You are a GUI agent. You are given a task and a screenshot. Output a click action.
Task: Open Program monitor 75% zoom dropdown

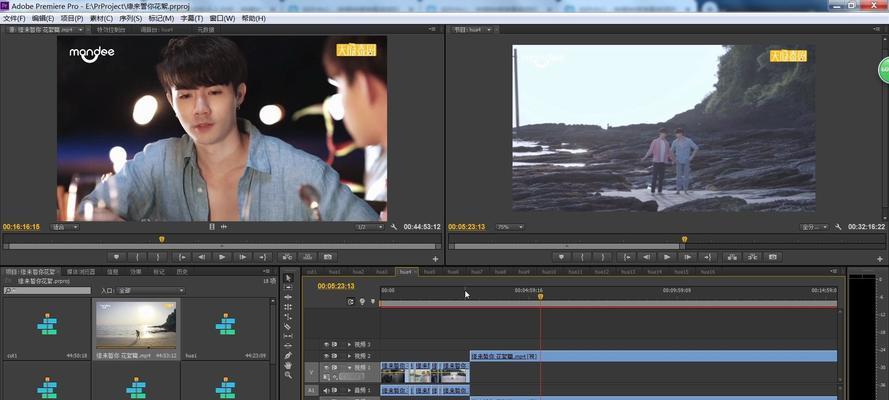tap(510, 227)
